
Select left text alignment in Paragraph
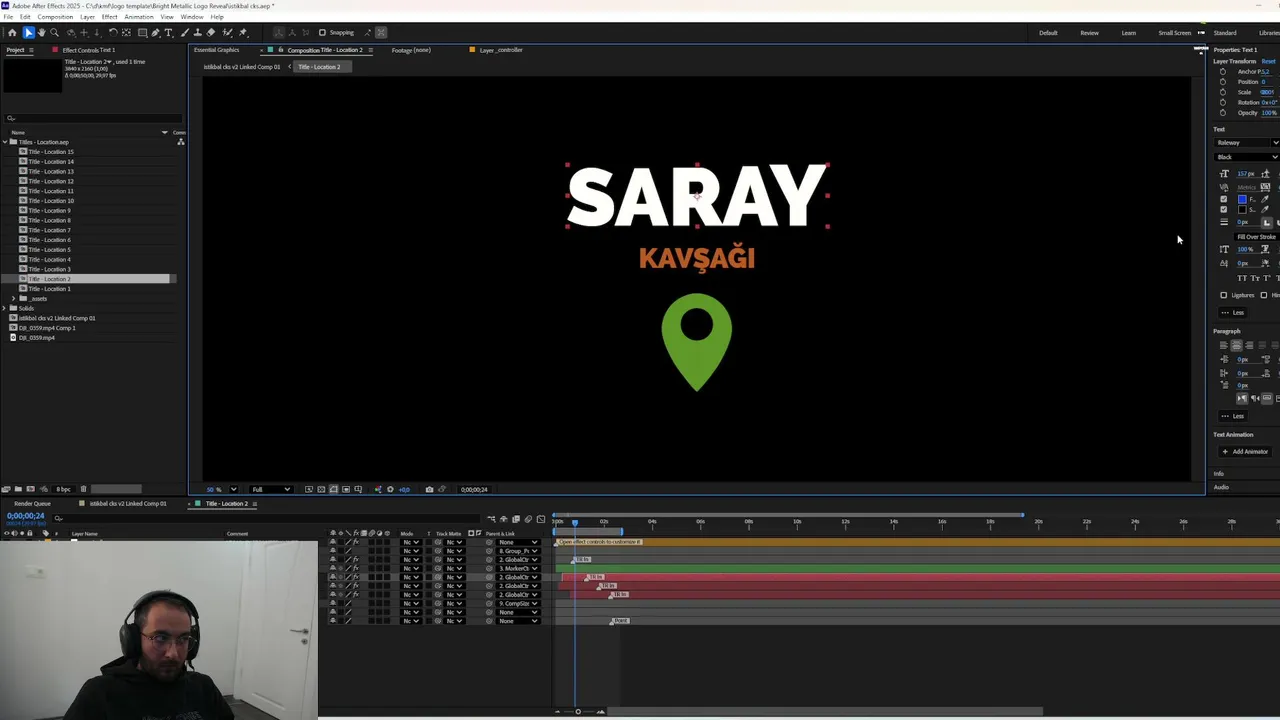pos(1223,345)
